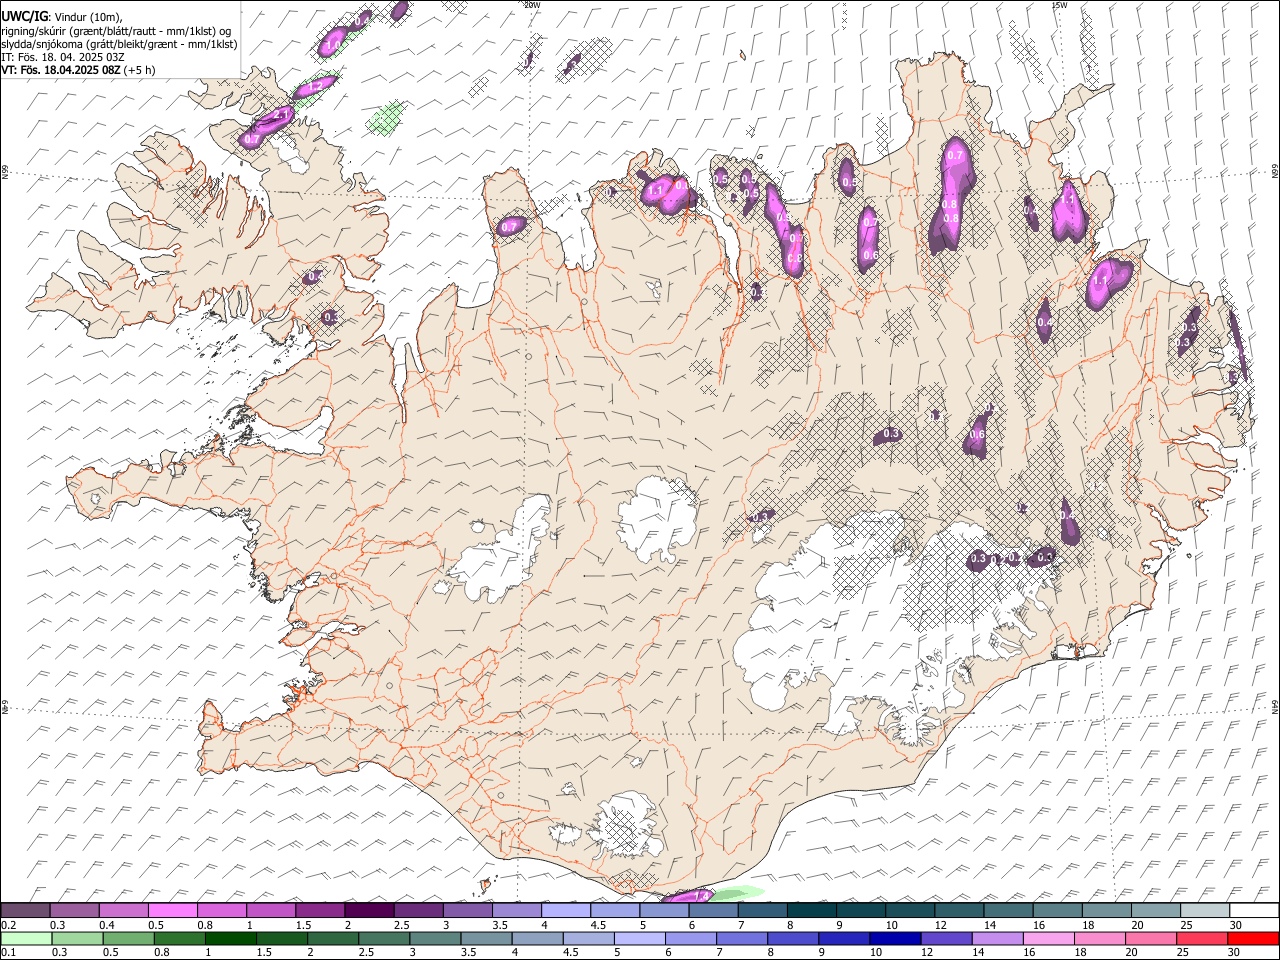Click the 0.1 value on the rain scale
1280x960 pixels.
point(8,952)
